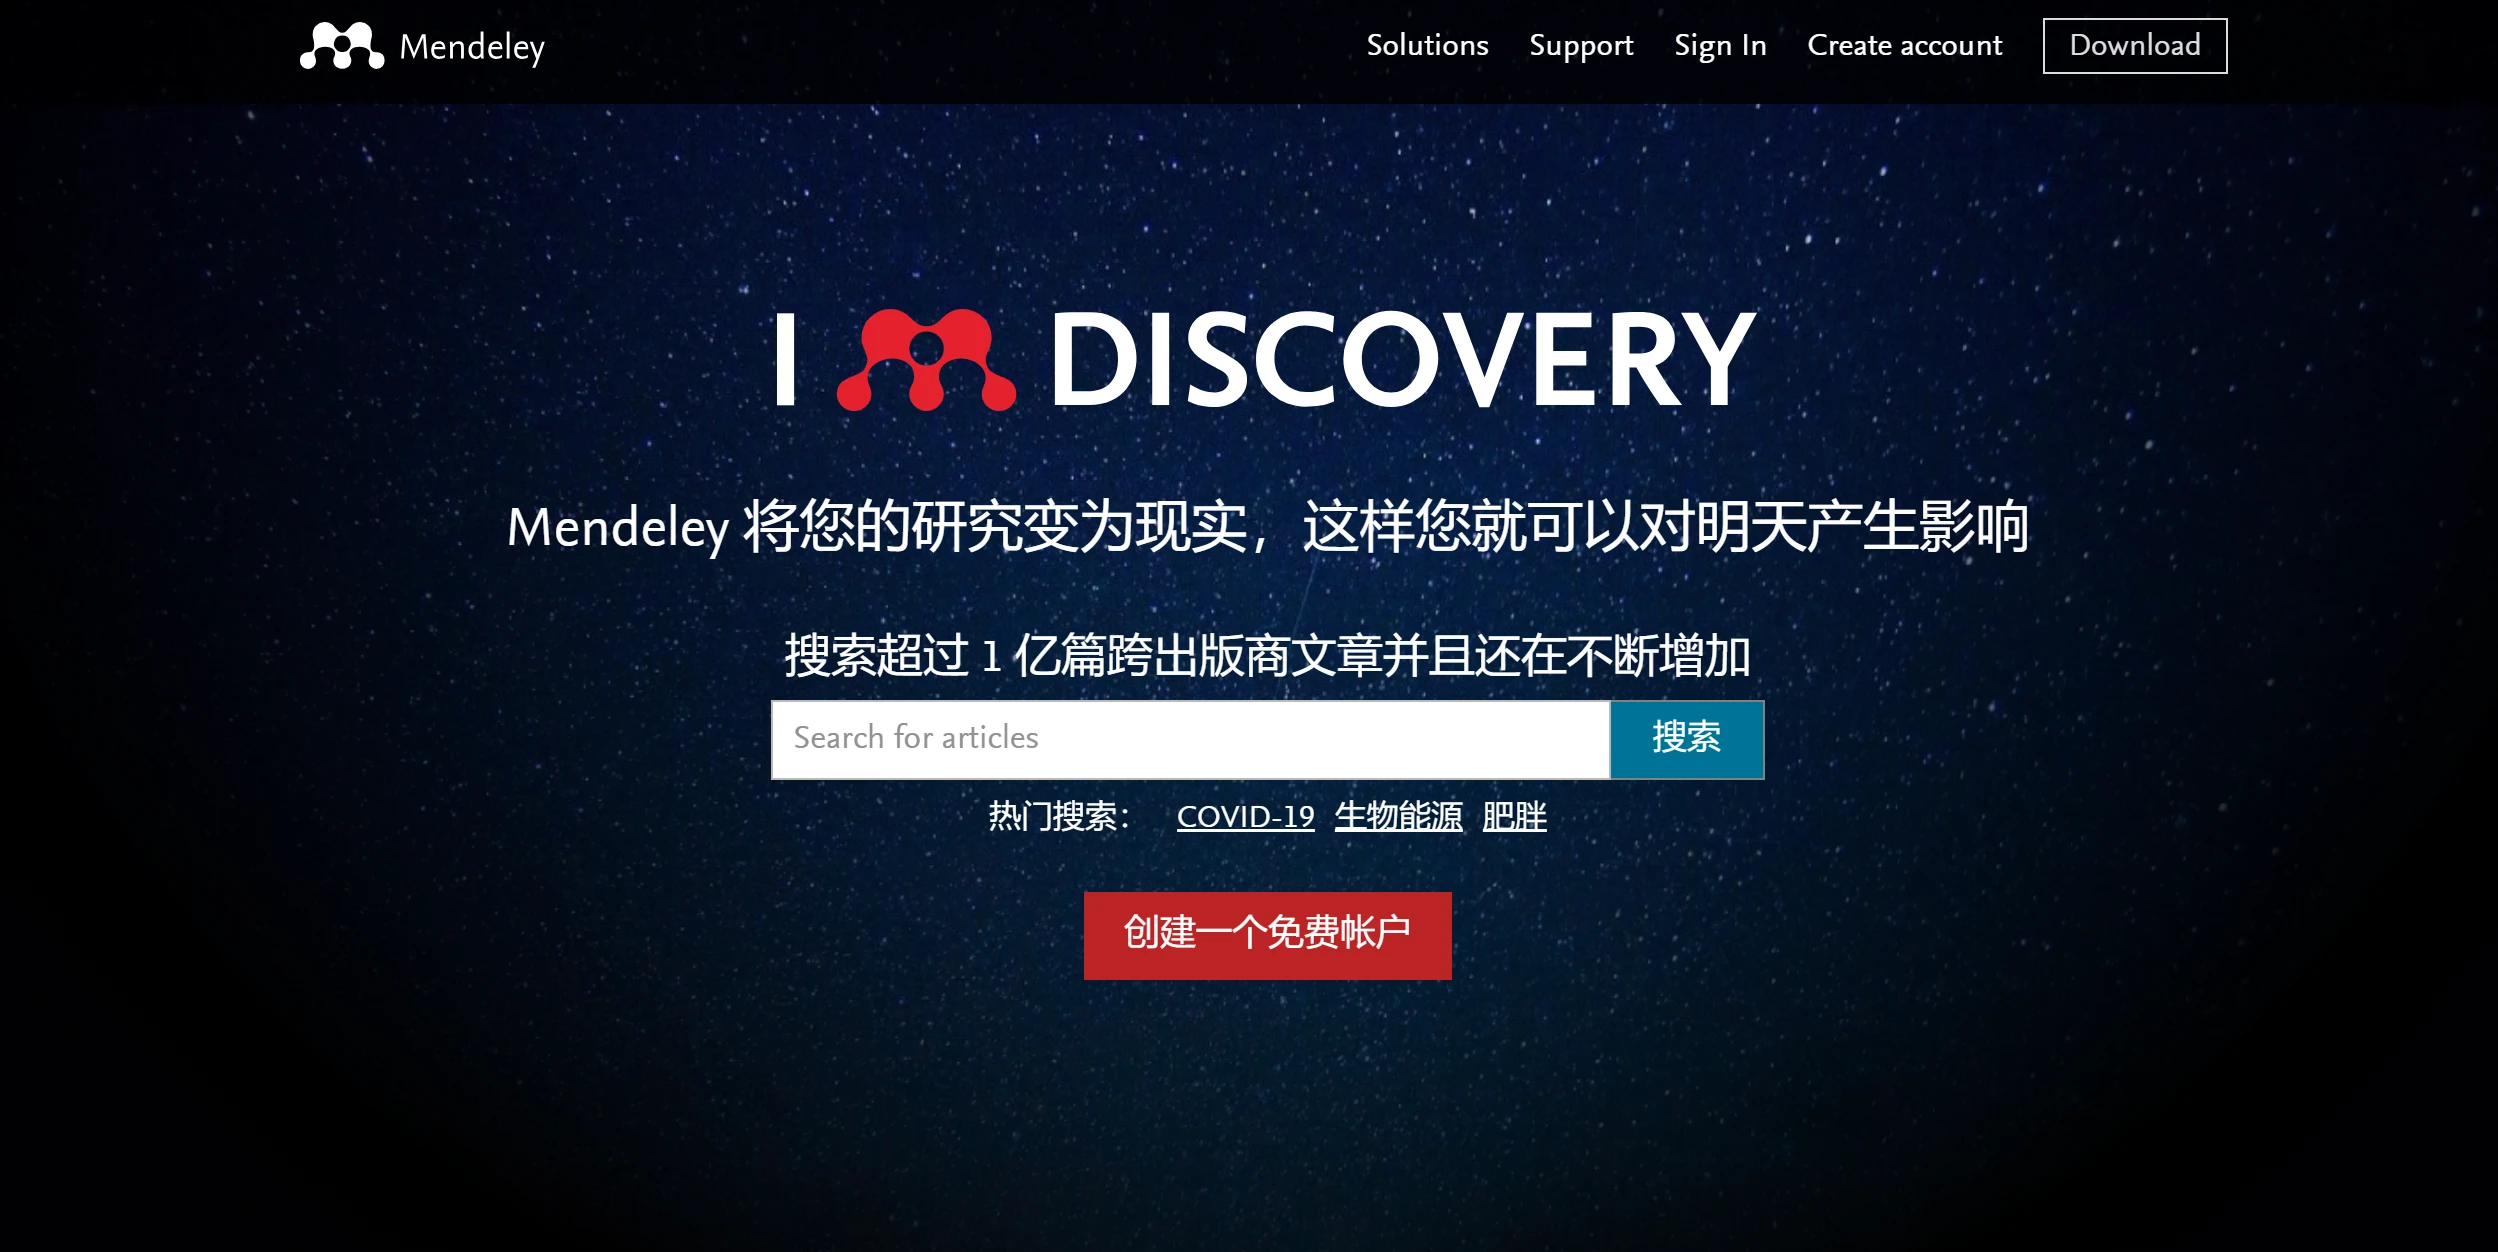Select the 肥胖 trending topic tab
The height and width of the screenshot is (1252, 2498).
(1520, 818)
